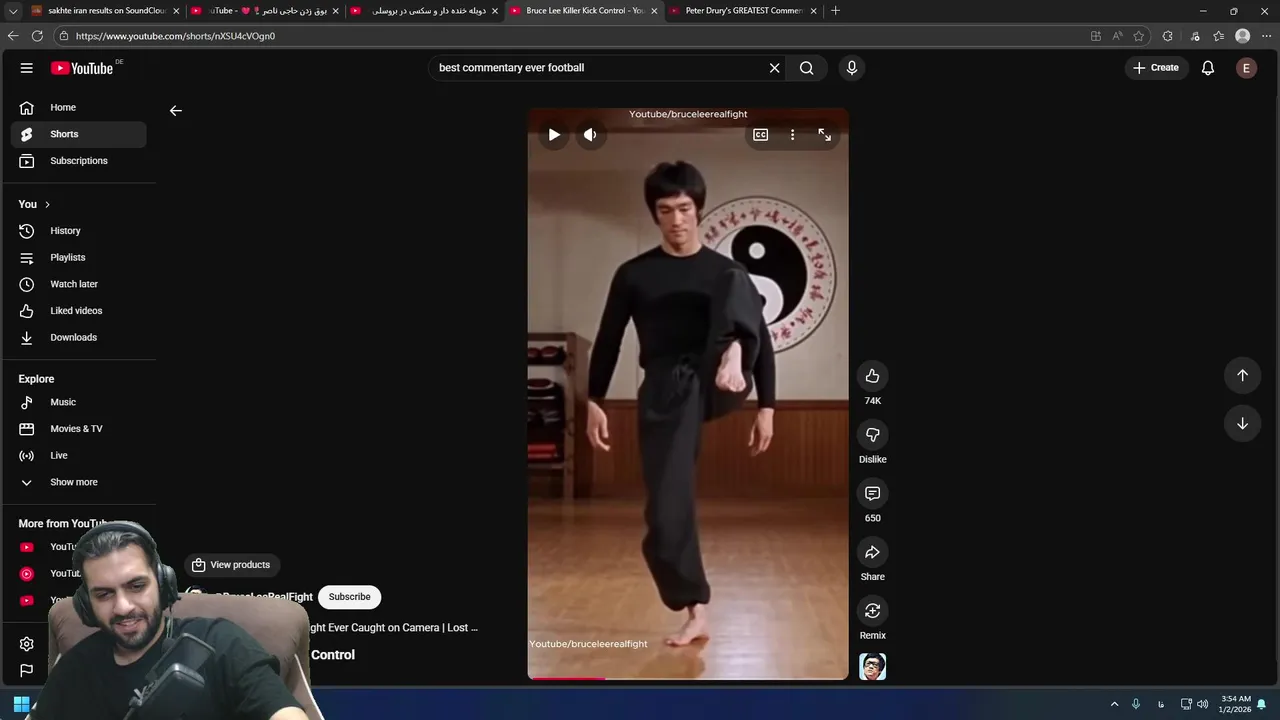
Task: Open Watch later in the sidebar
Action: pos(79,284)
